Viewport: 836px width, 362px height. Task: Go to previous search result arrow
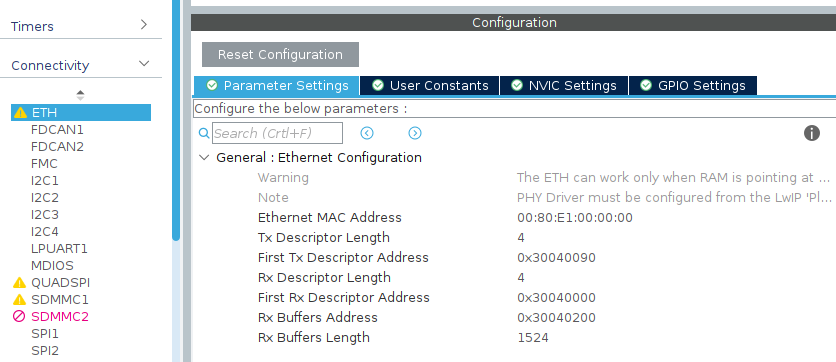(367, 133)
